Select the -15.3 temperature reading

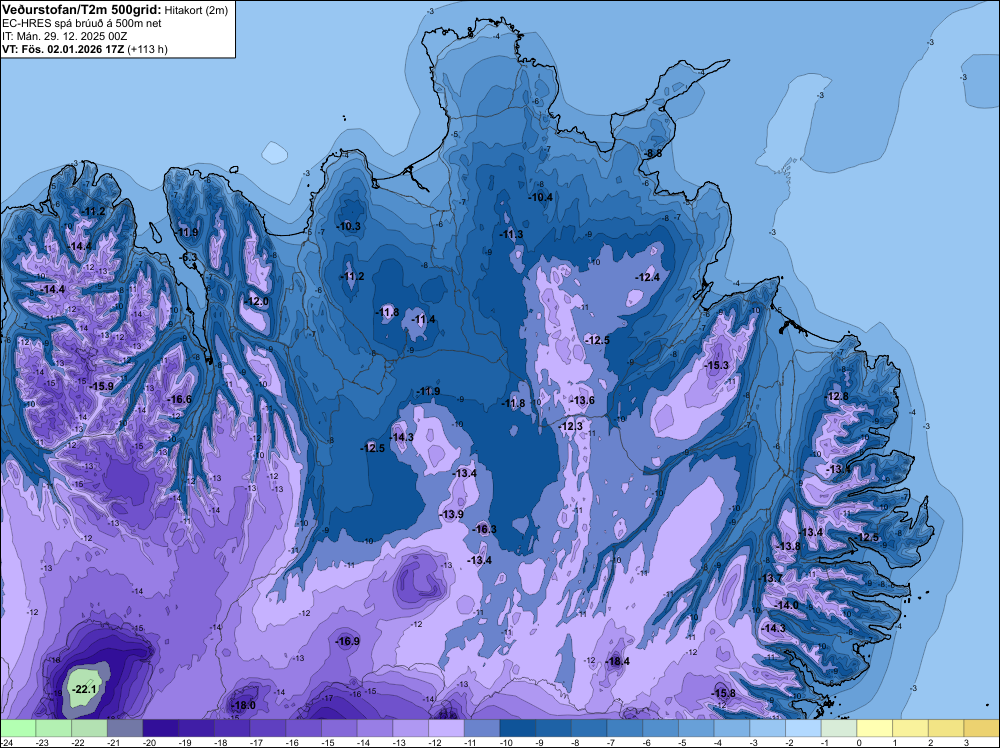coord(717,365)
